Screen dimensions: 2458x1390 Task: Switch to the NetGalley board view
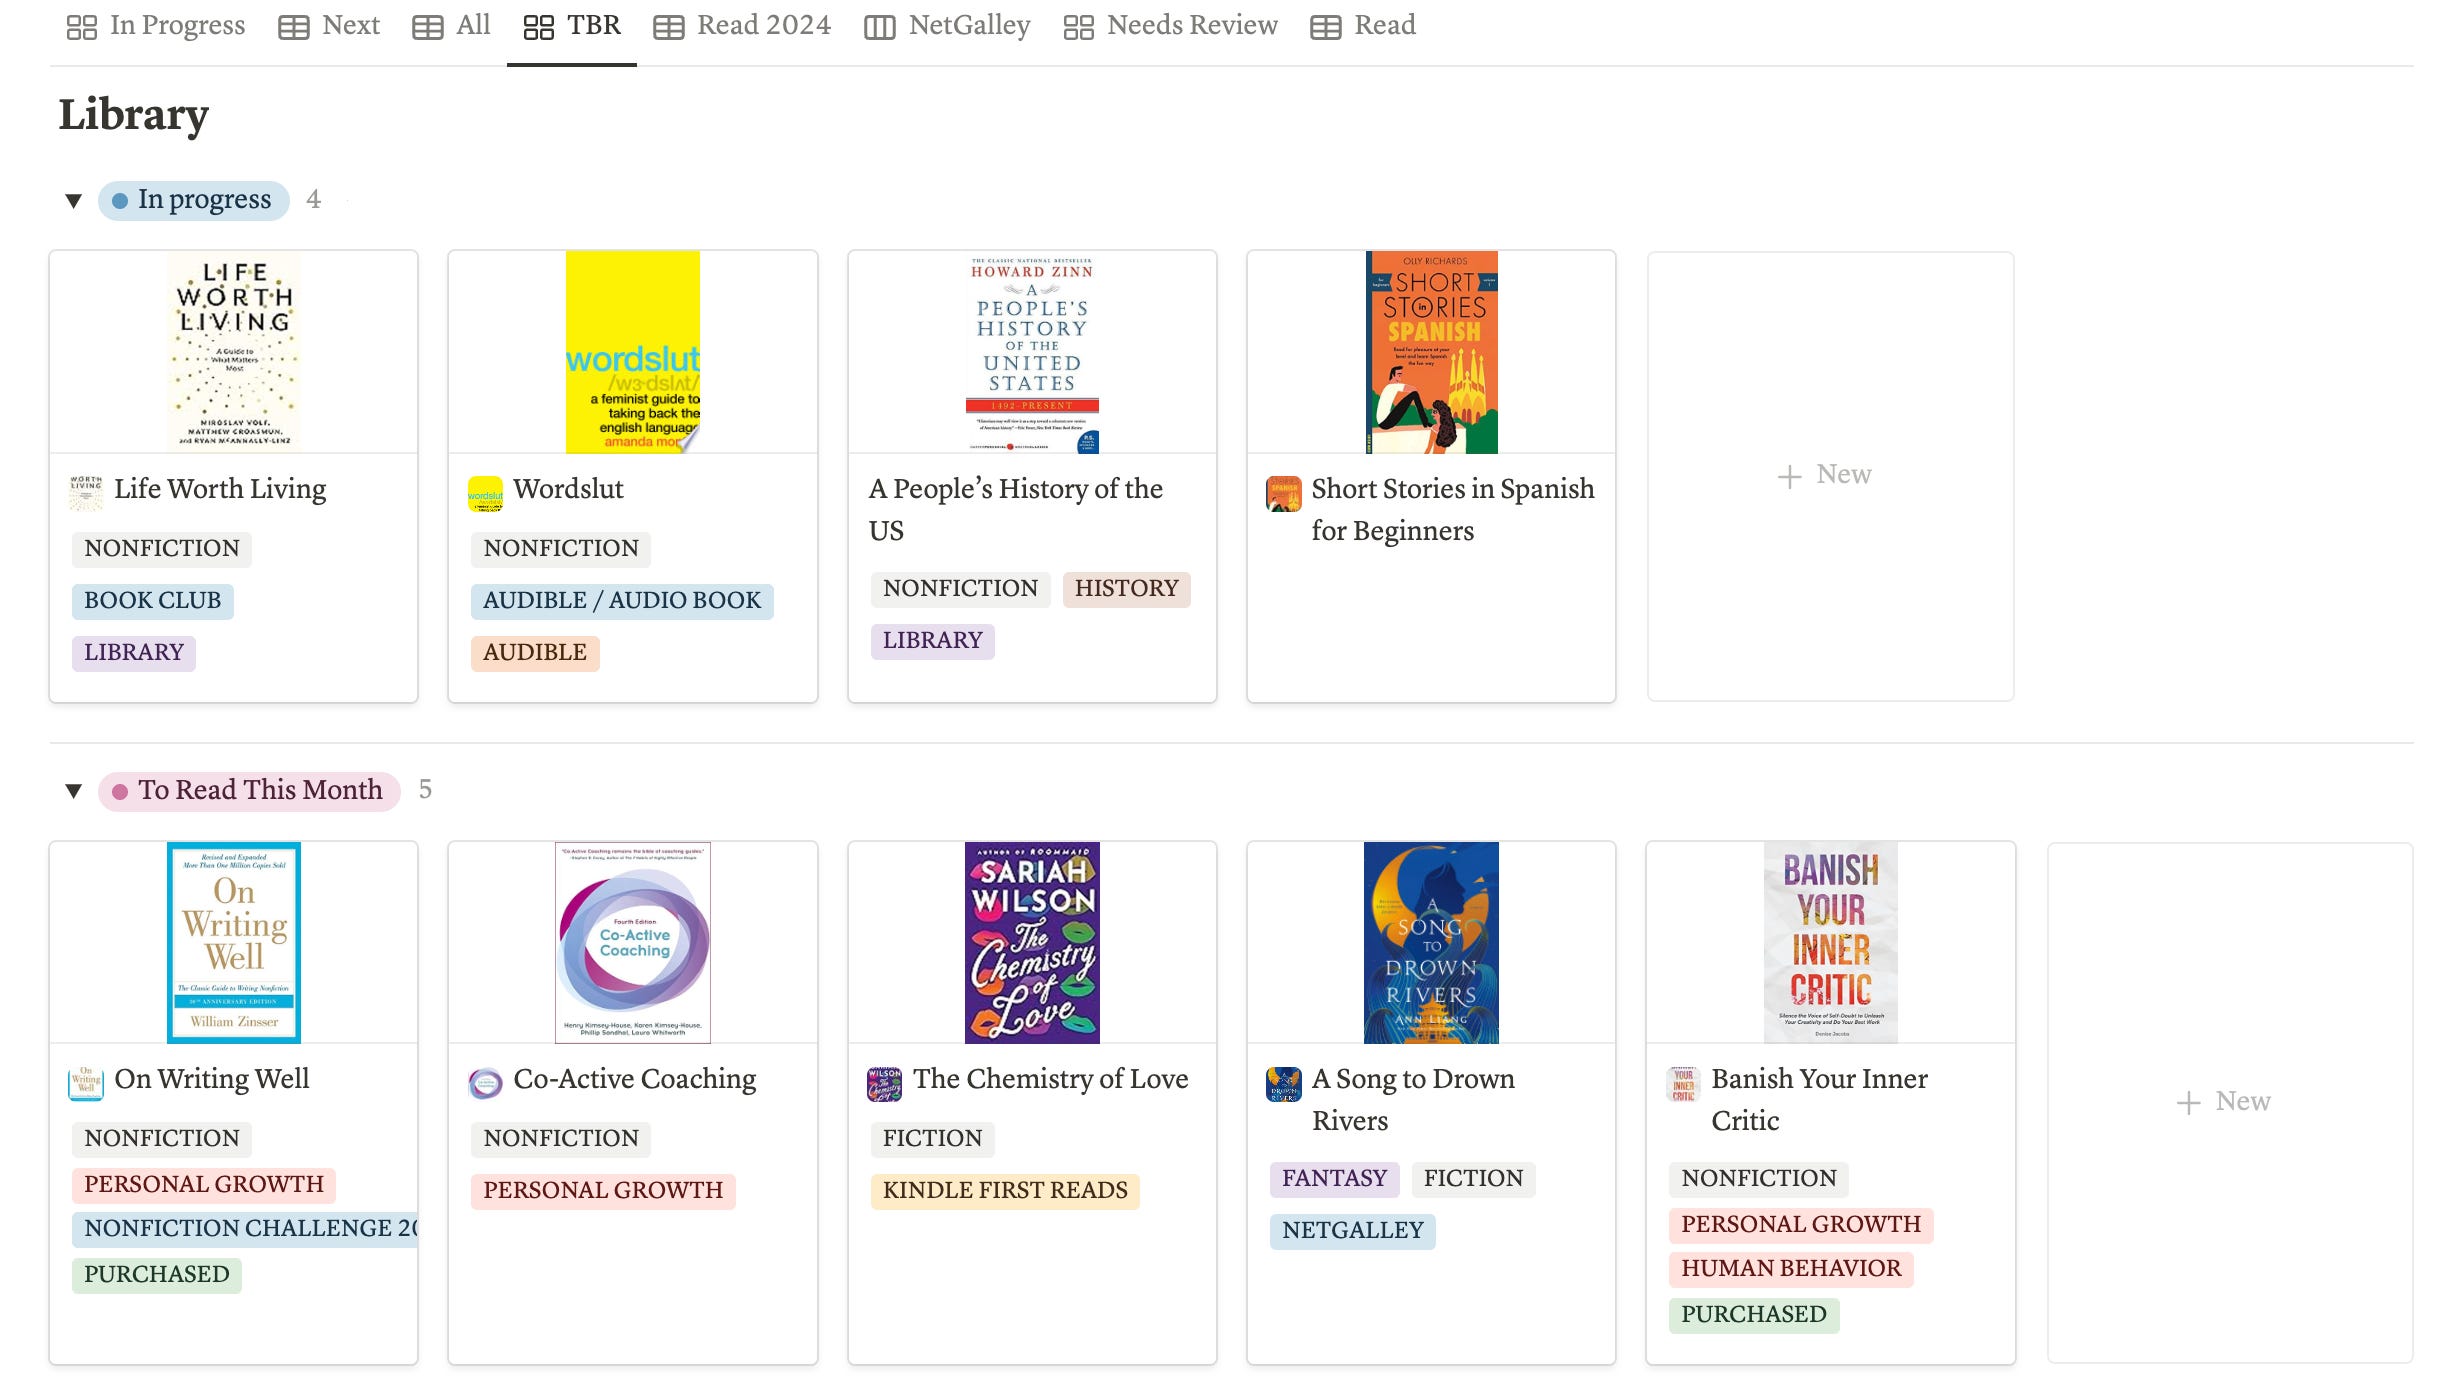click(947, 26)
